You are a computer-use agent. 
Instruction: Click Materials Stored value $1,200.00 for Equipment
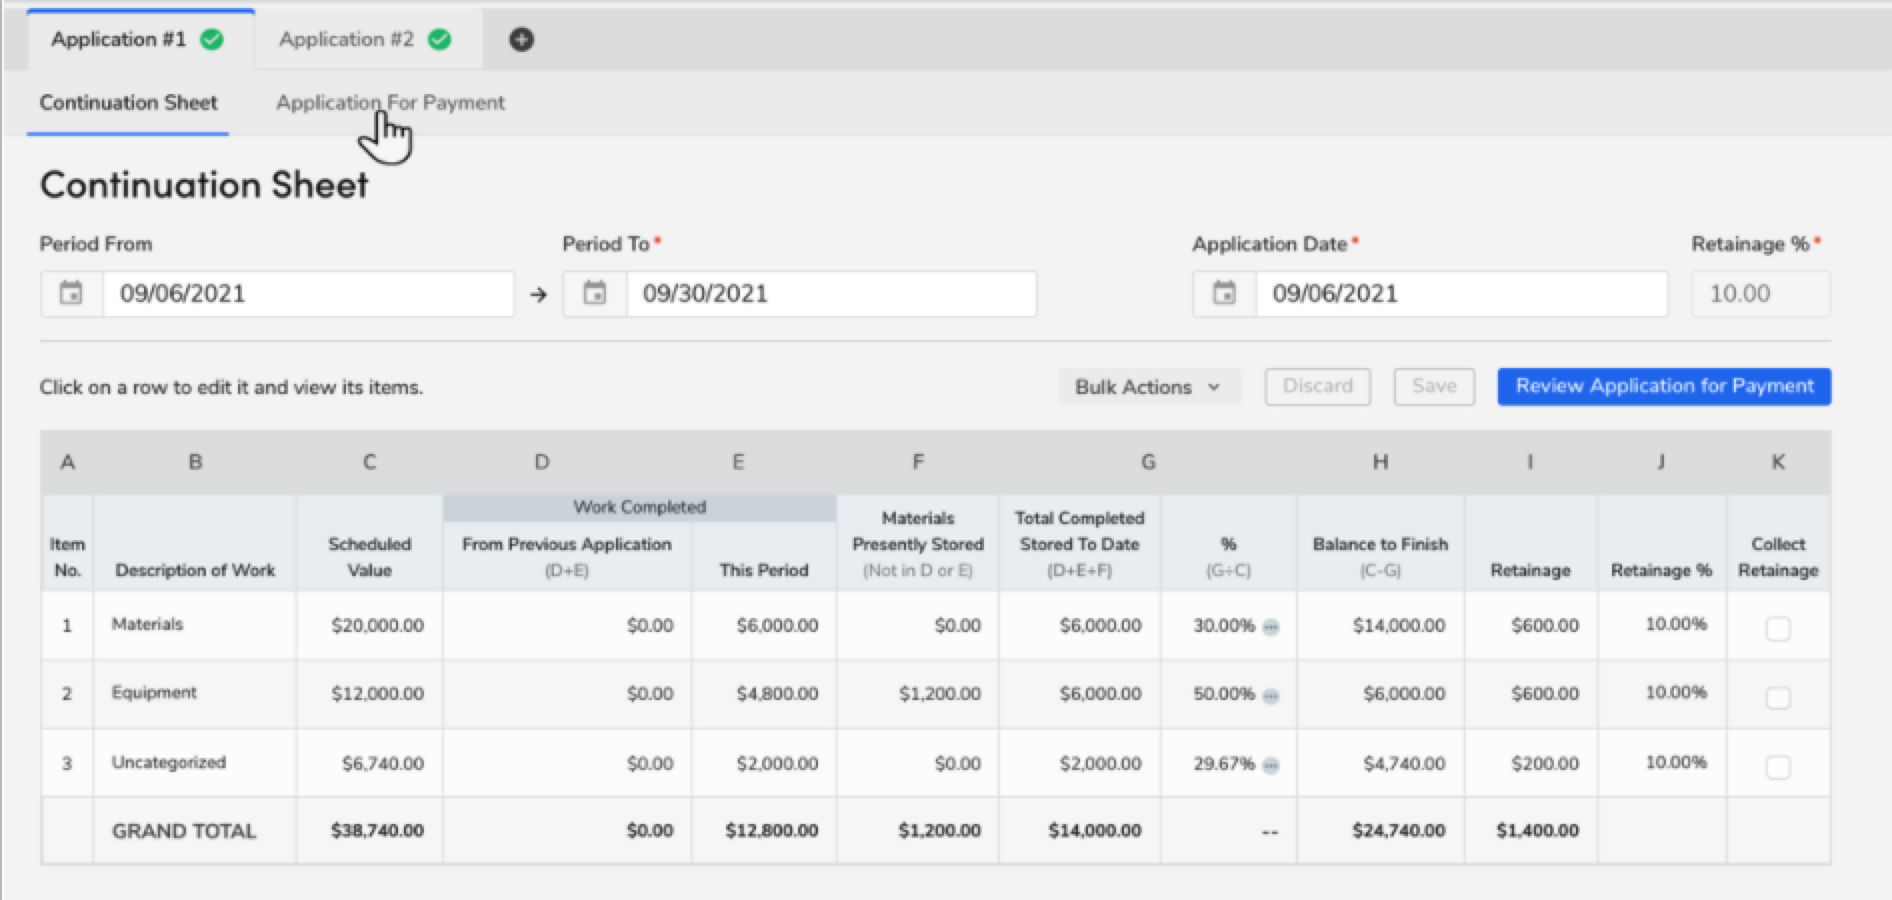point(940,694)
